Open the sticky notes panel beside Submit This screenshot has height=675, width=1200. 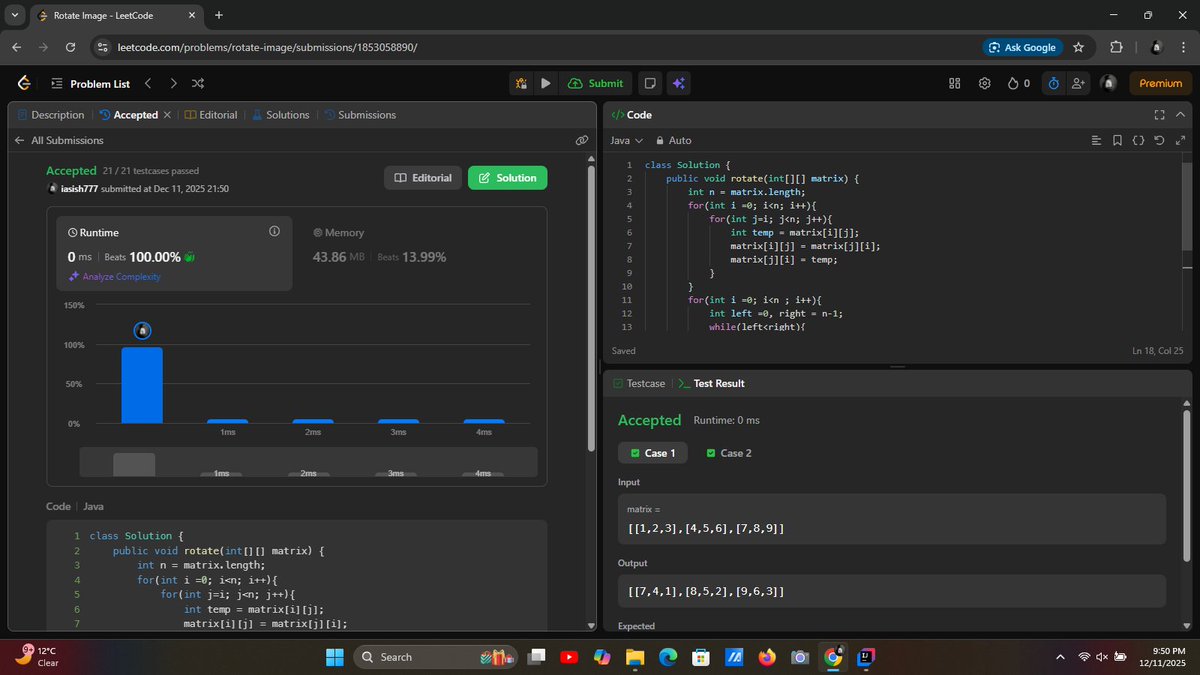(x=651, y=83)
